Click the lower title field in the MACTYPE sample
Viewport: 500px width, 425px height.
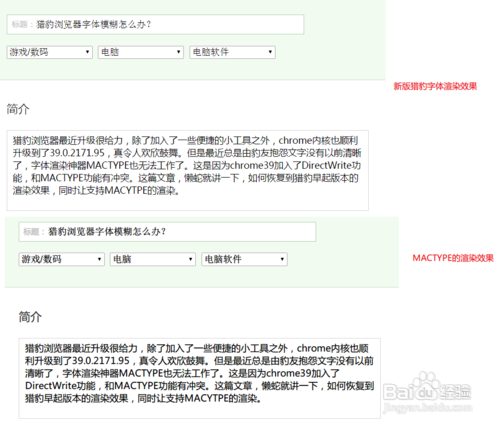(167, 232)
